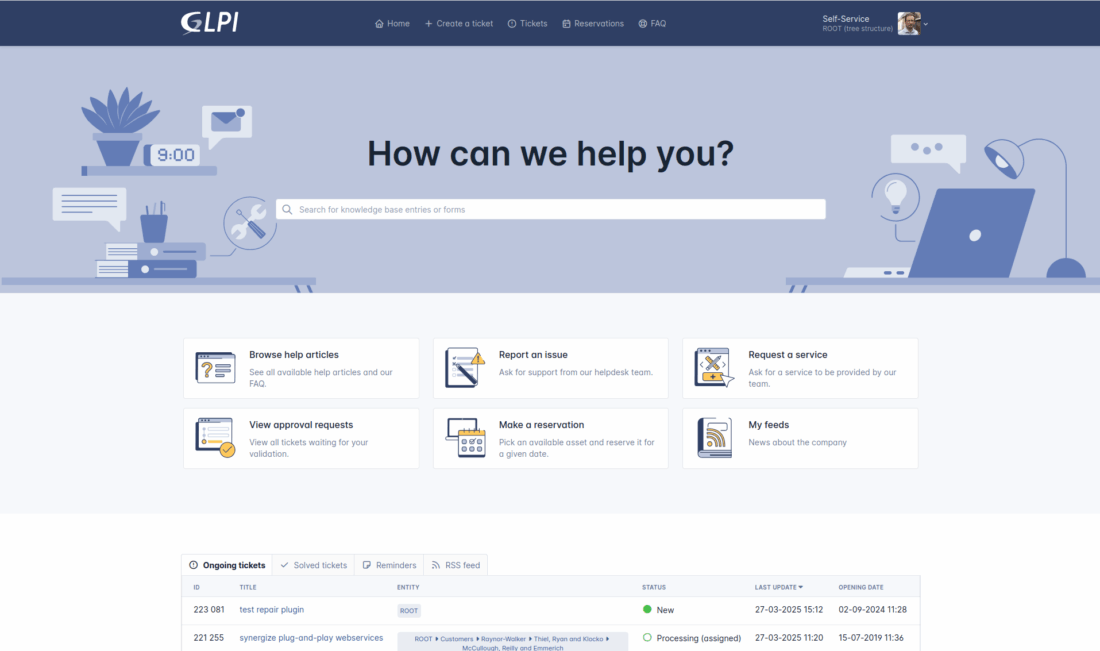Open the Tickets menu item
Image resolution: width=1100 pixels, height=651 pixels.
pyautogui.click(x=528, y=23)
